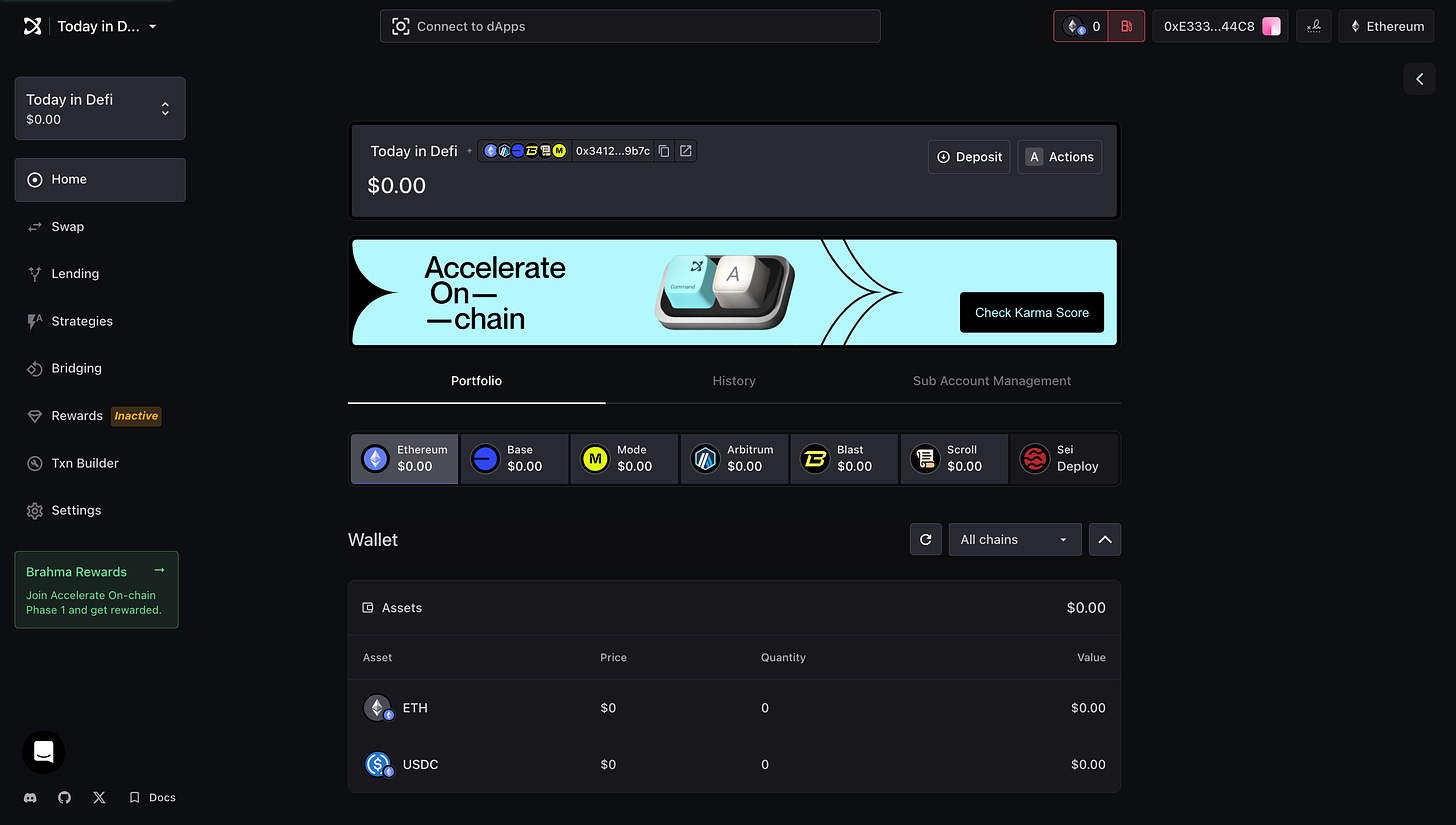This screenshot has width=1456, height=825.
Task: Select the Ethereum chain card
Action: point(404,459)
